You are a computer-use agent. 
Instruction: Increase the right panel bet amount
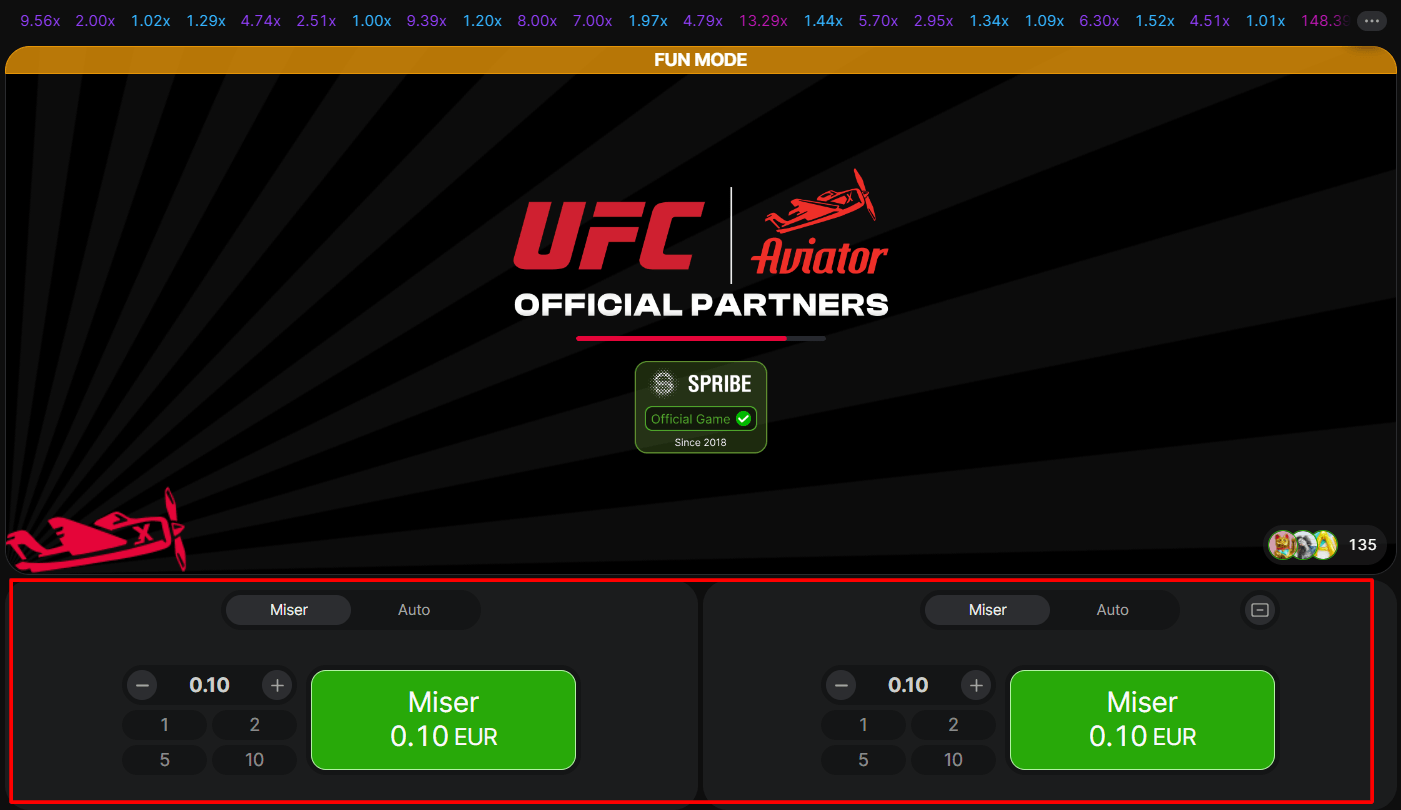coord(976,685)
